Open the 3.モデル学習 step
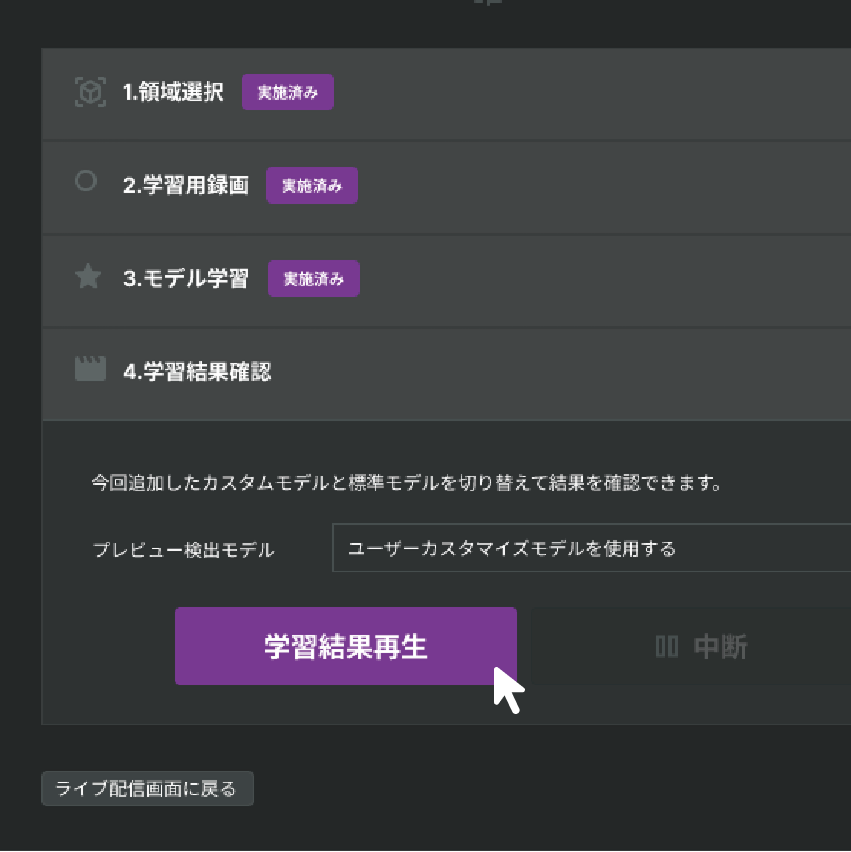851x852 pixels. pyautogui.click(x=185, y=279)
